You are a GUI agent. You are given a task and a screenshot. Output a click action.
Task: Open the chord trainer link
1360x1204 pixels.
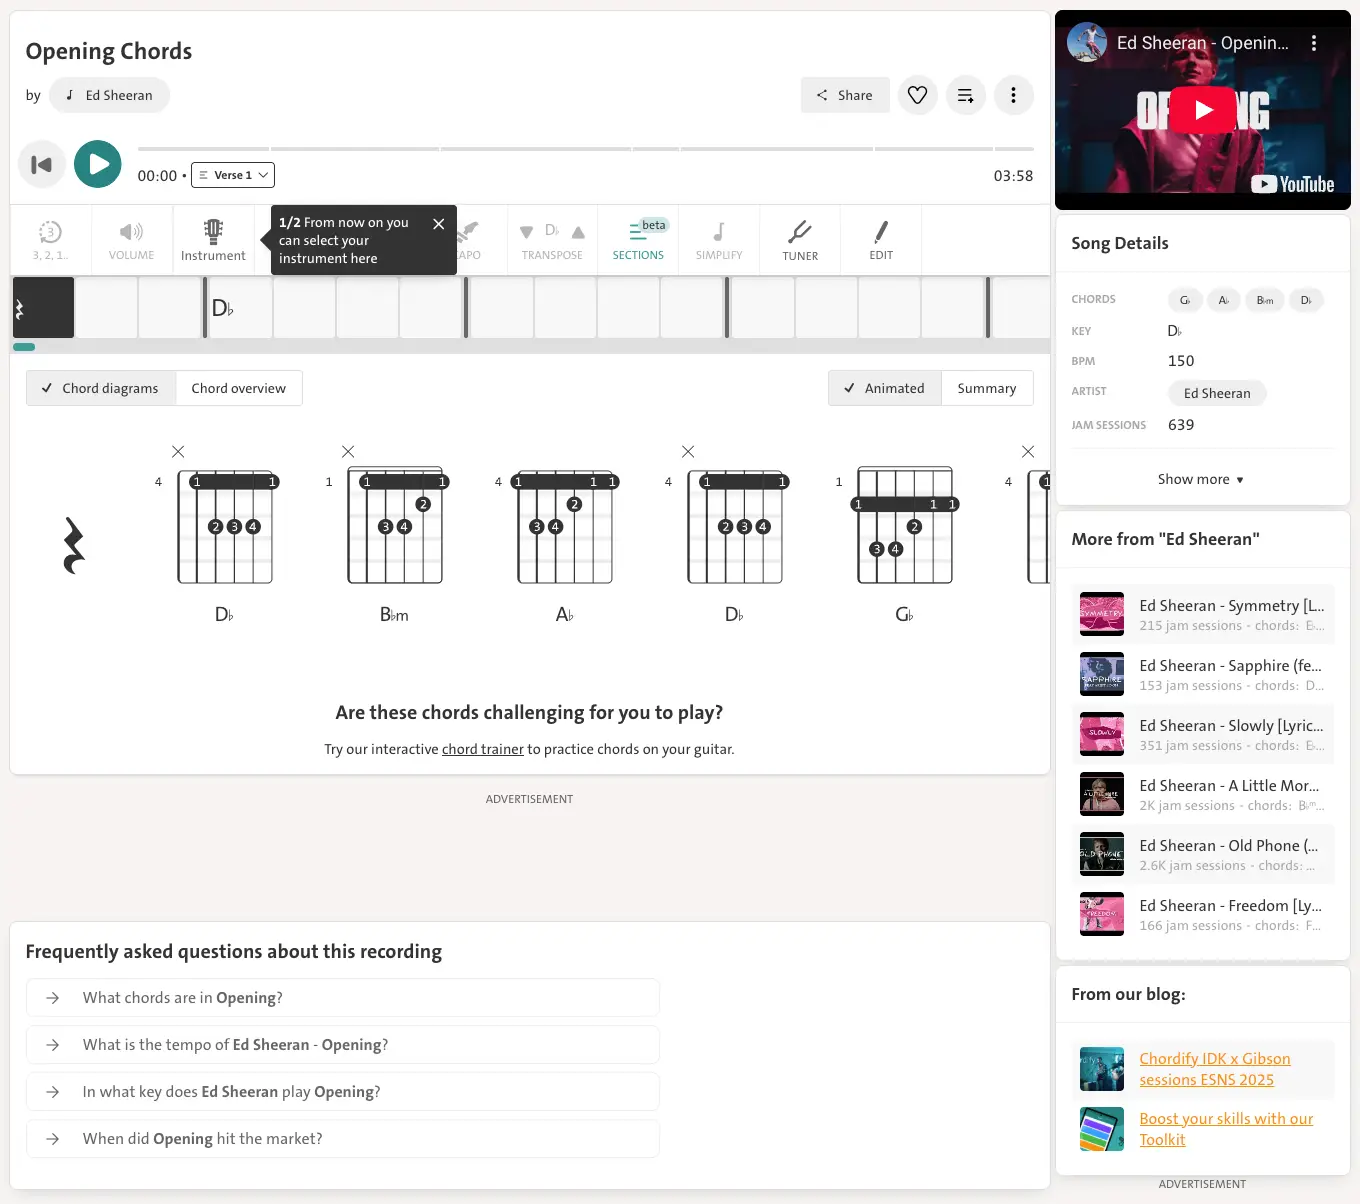482,749
